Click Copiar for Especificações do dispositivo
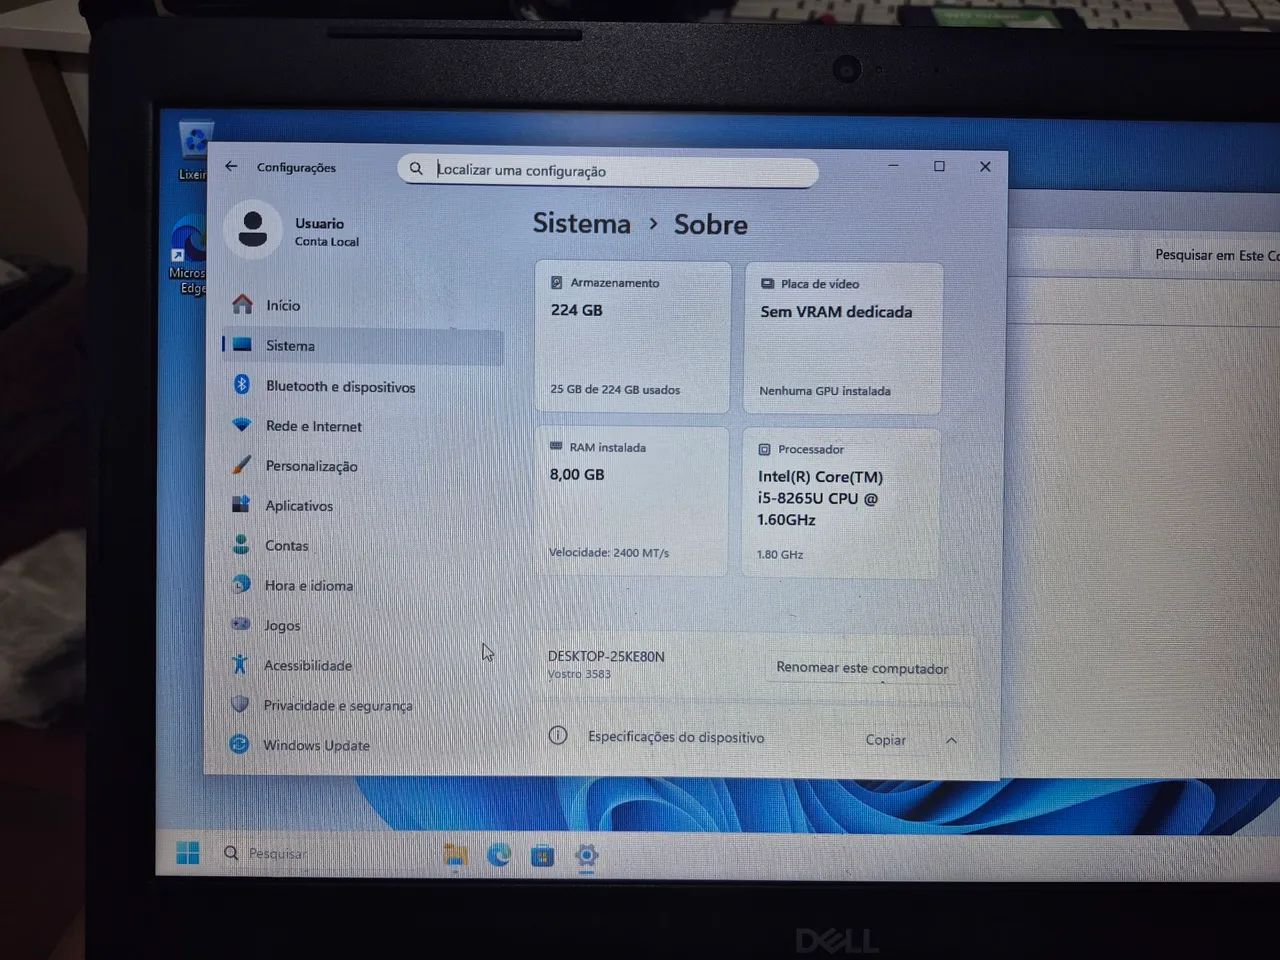The height and width of the screenshot is (960, 1280). (x=885, y=740)
